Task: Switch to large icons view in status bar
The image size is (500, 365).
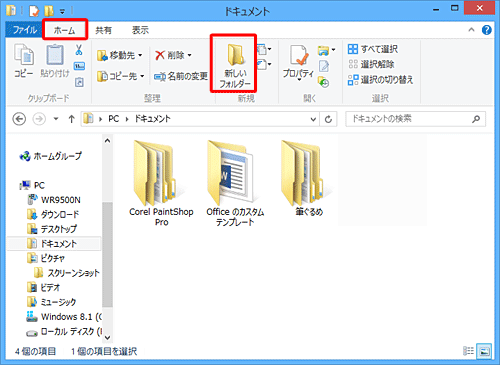Action: (484, 351)
